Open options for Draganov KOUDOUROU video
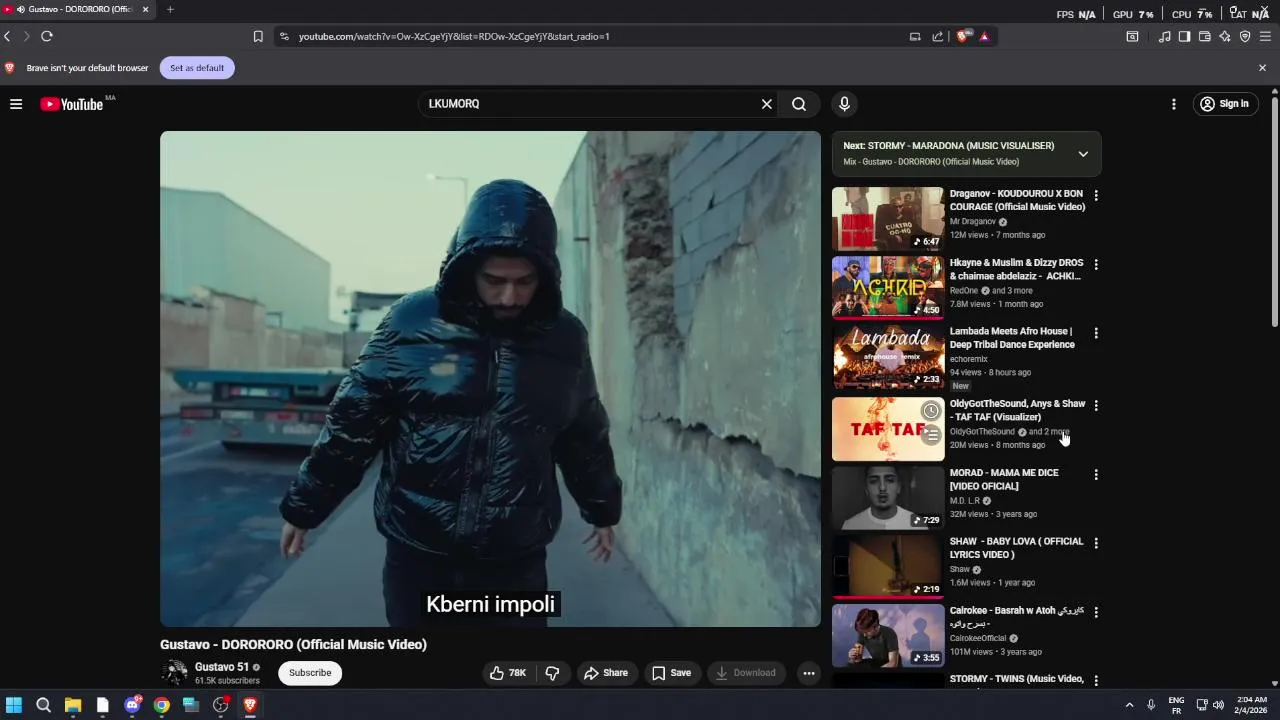This screenshot has width=1280, height=720. coord(1096,196)
